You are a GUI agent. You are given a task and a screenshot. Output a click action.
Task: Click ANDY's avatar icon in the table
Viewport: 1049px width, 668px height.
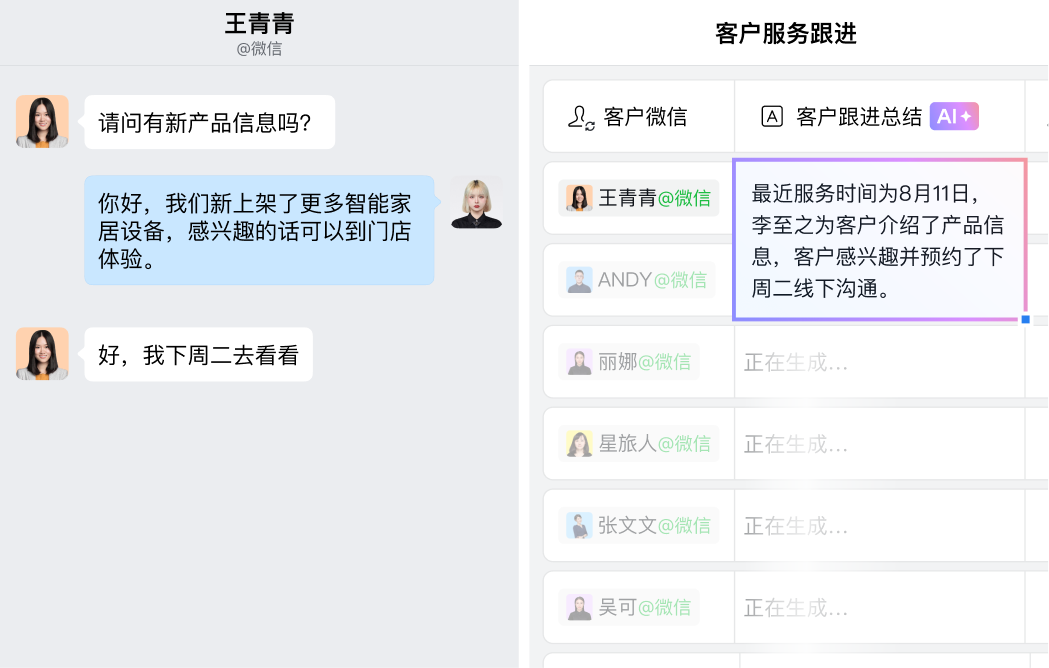pyautogui.click(x=579, y=280)
